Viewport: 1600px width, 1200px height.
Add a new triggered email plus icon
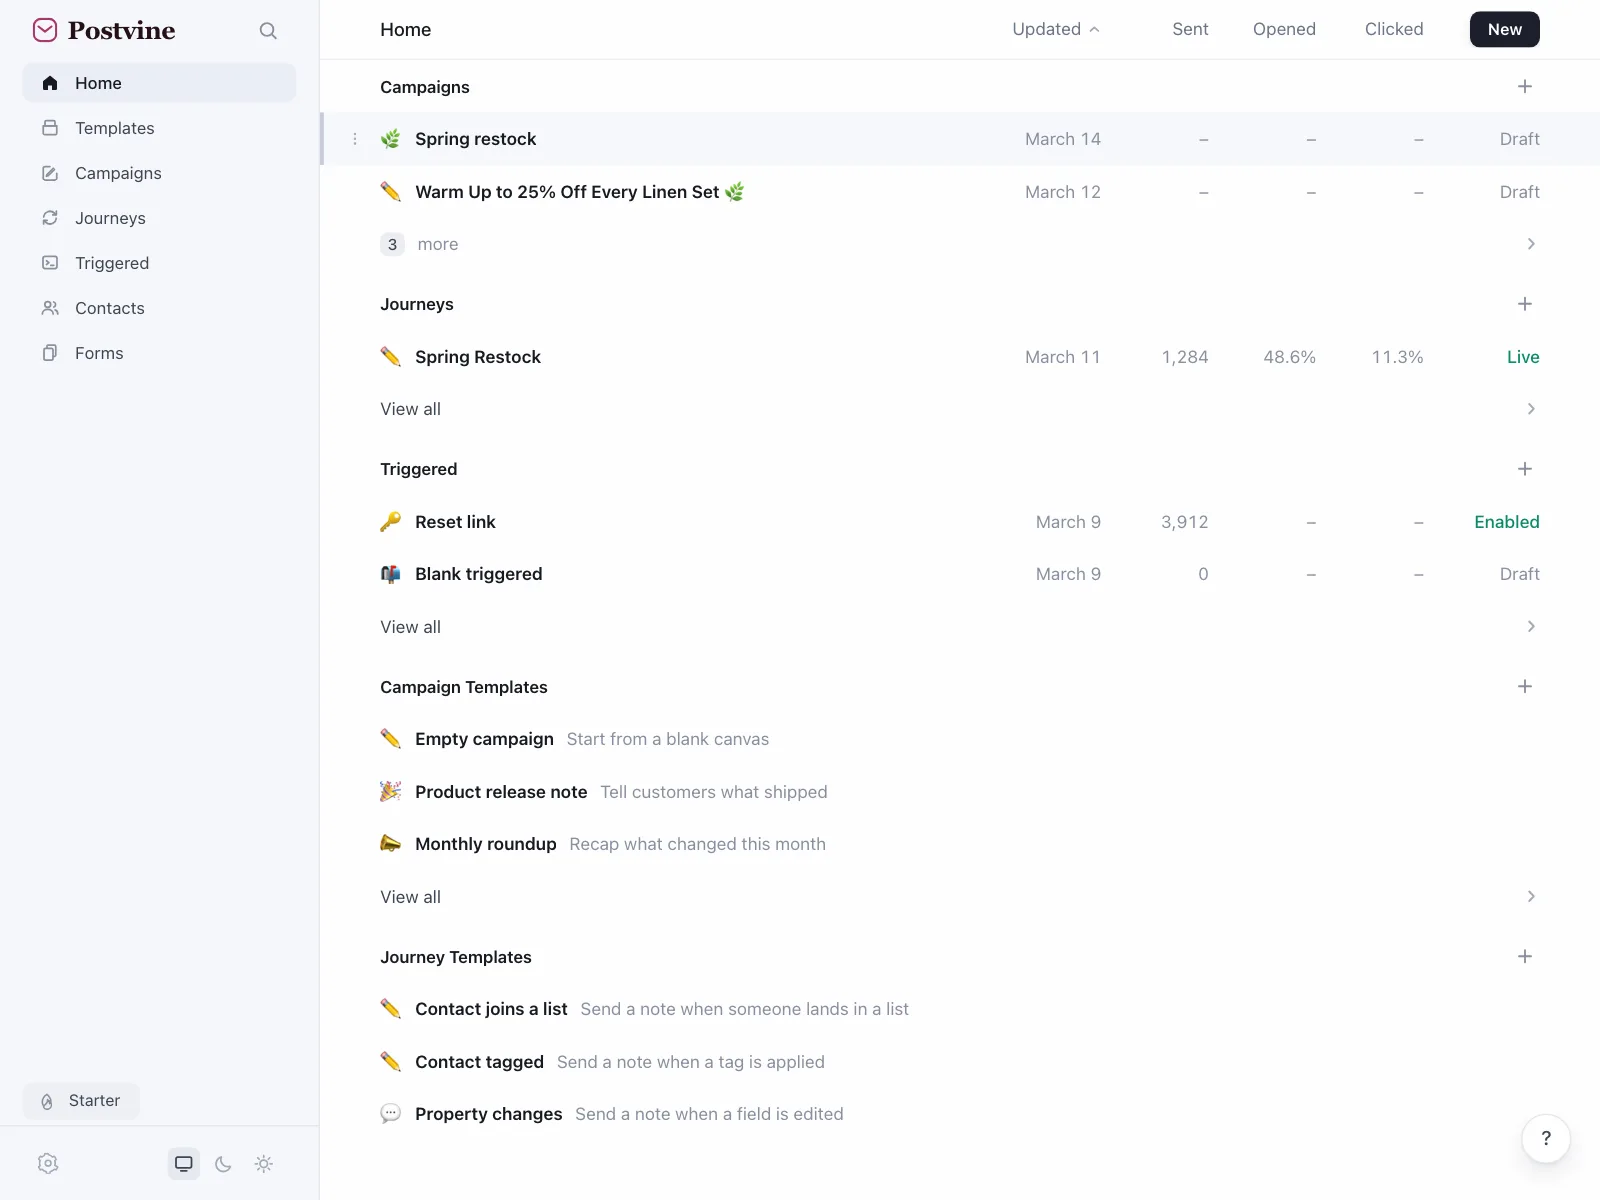coord(1525,469)
